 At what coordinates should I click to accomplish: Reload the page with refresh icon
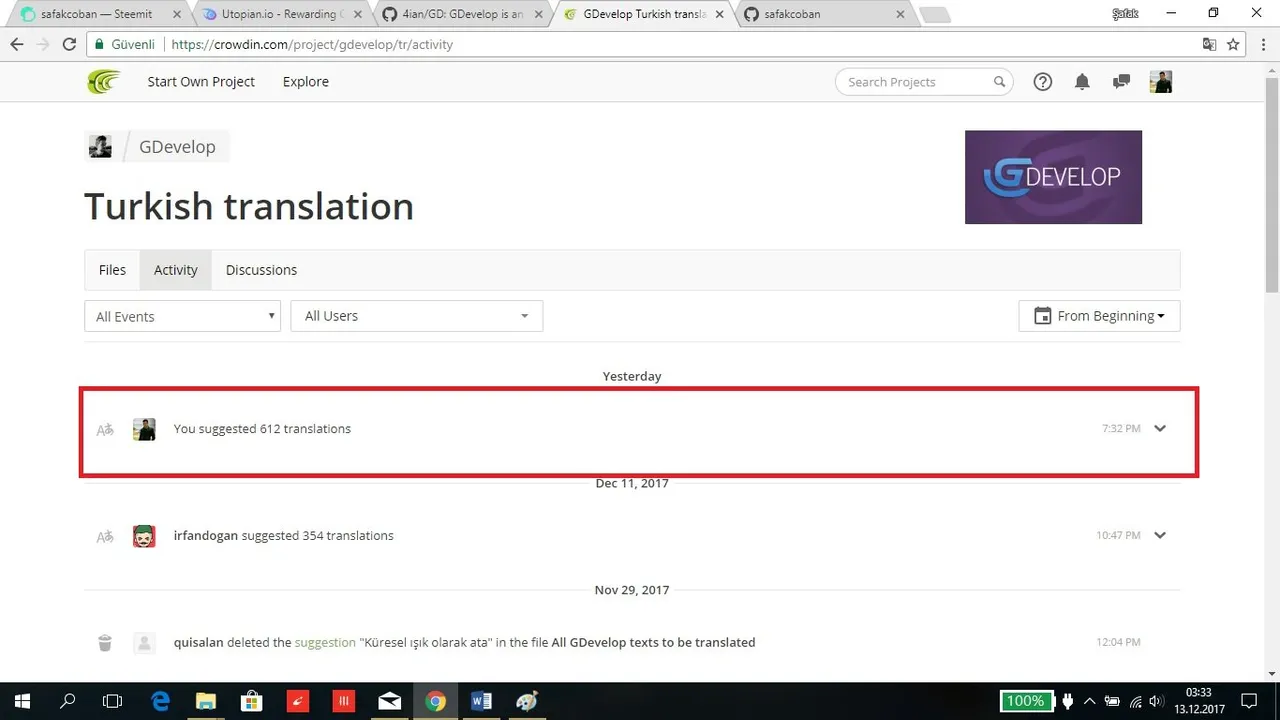coord(69,45)
